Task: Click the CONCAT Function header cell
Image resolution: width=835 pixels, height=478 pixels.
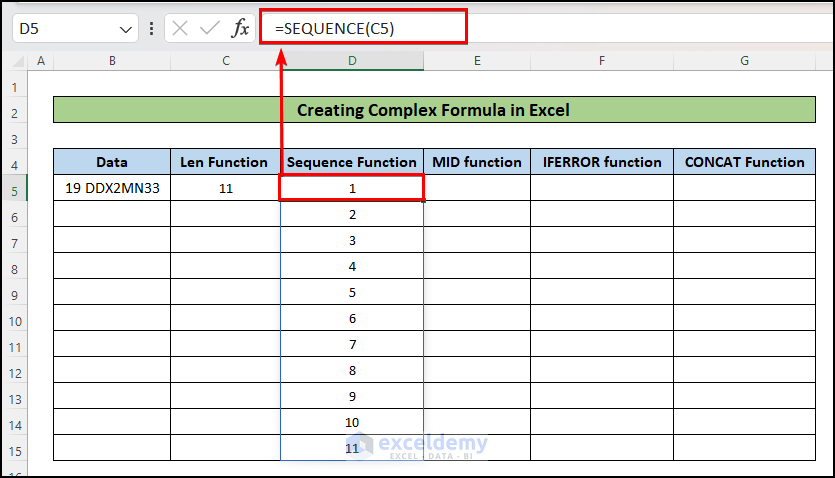Action: tap(745, 162)
